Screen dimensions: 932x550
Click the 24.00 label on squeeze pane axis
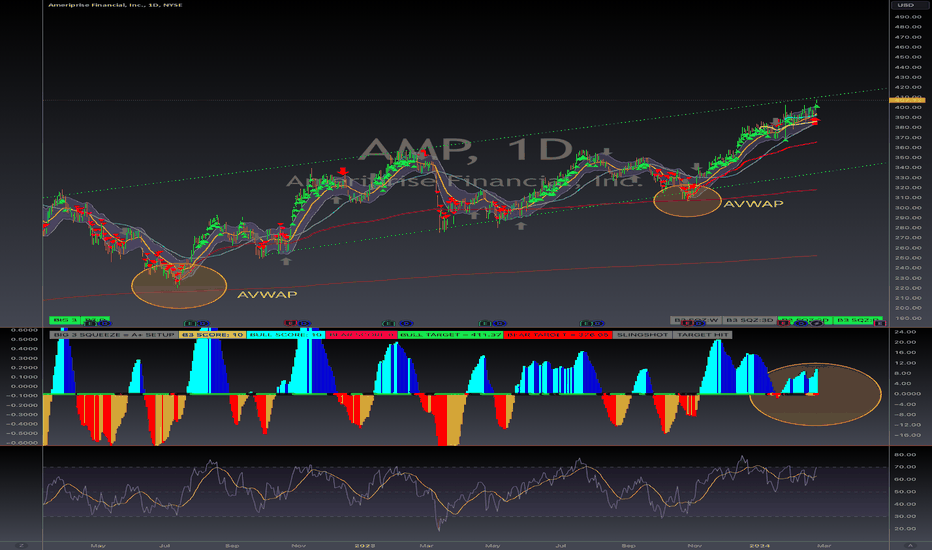[905, 332]
